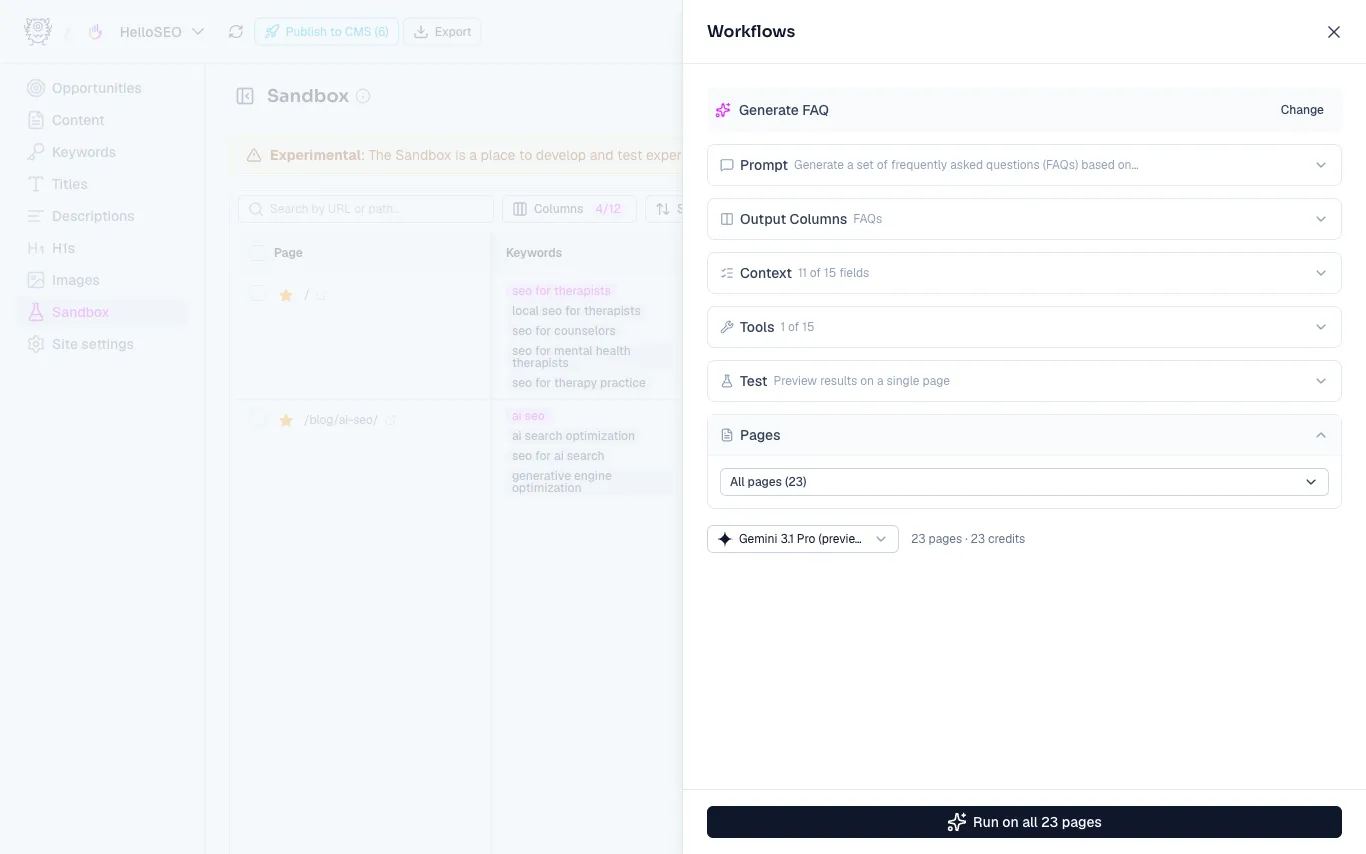This screenshot has width=1366, height=854.
Task: Expand the Prompt section
Action: 1024,165
